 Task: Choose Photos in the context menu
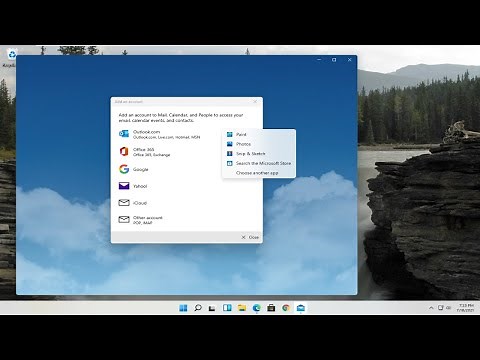tap(259, 144)
